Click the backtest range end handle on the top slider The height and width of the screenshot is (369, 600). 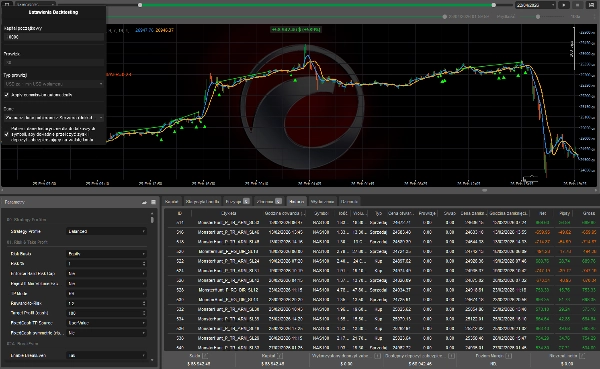[494, 5]
